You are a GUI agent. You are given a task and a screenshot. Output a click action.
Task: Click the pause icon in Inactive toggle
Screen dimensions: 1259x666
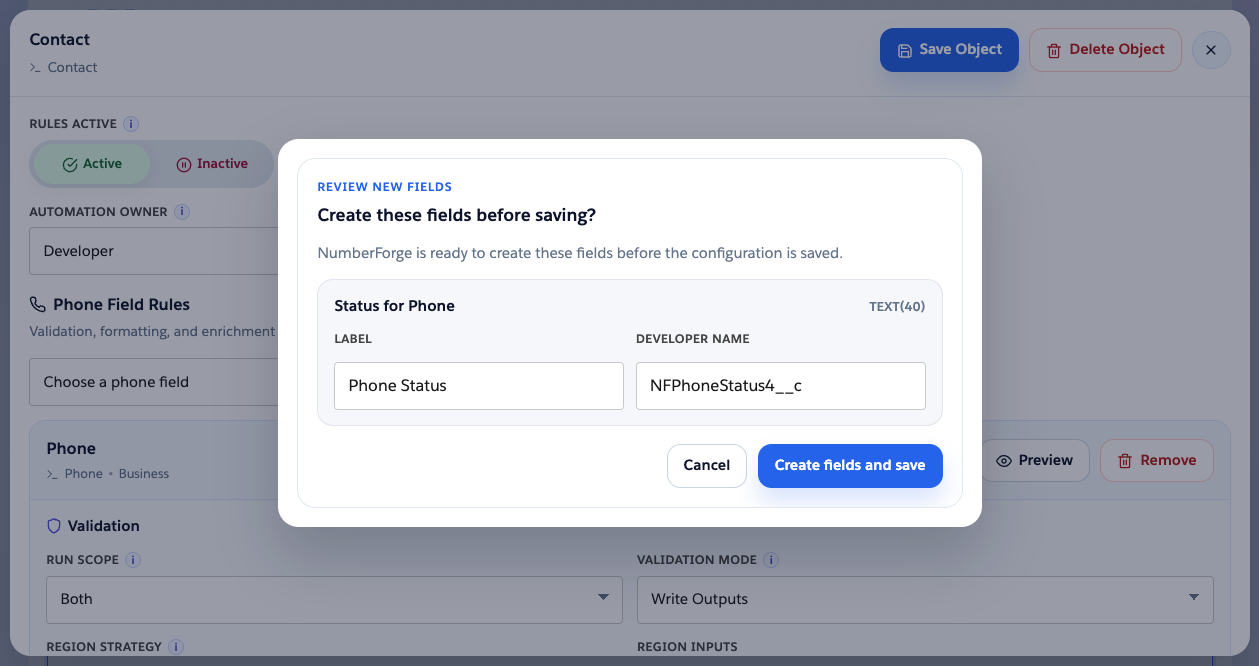click(x=184, y=165)
